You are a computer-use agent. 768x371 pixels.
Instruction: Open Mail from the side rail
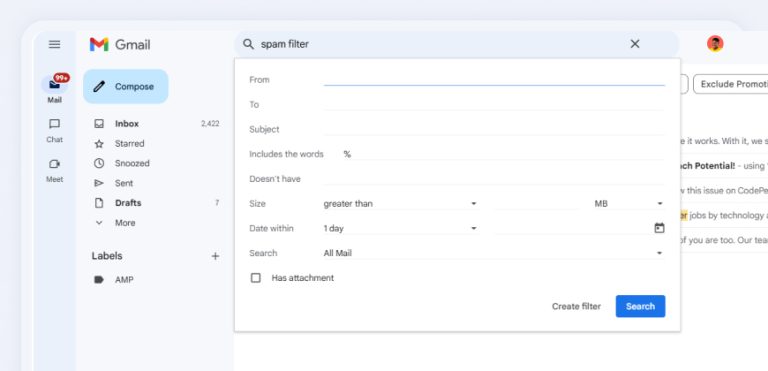point(54,89)
